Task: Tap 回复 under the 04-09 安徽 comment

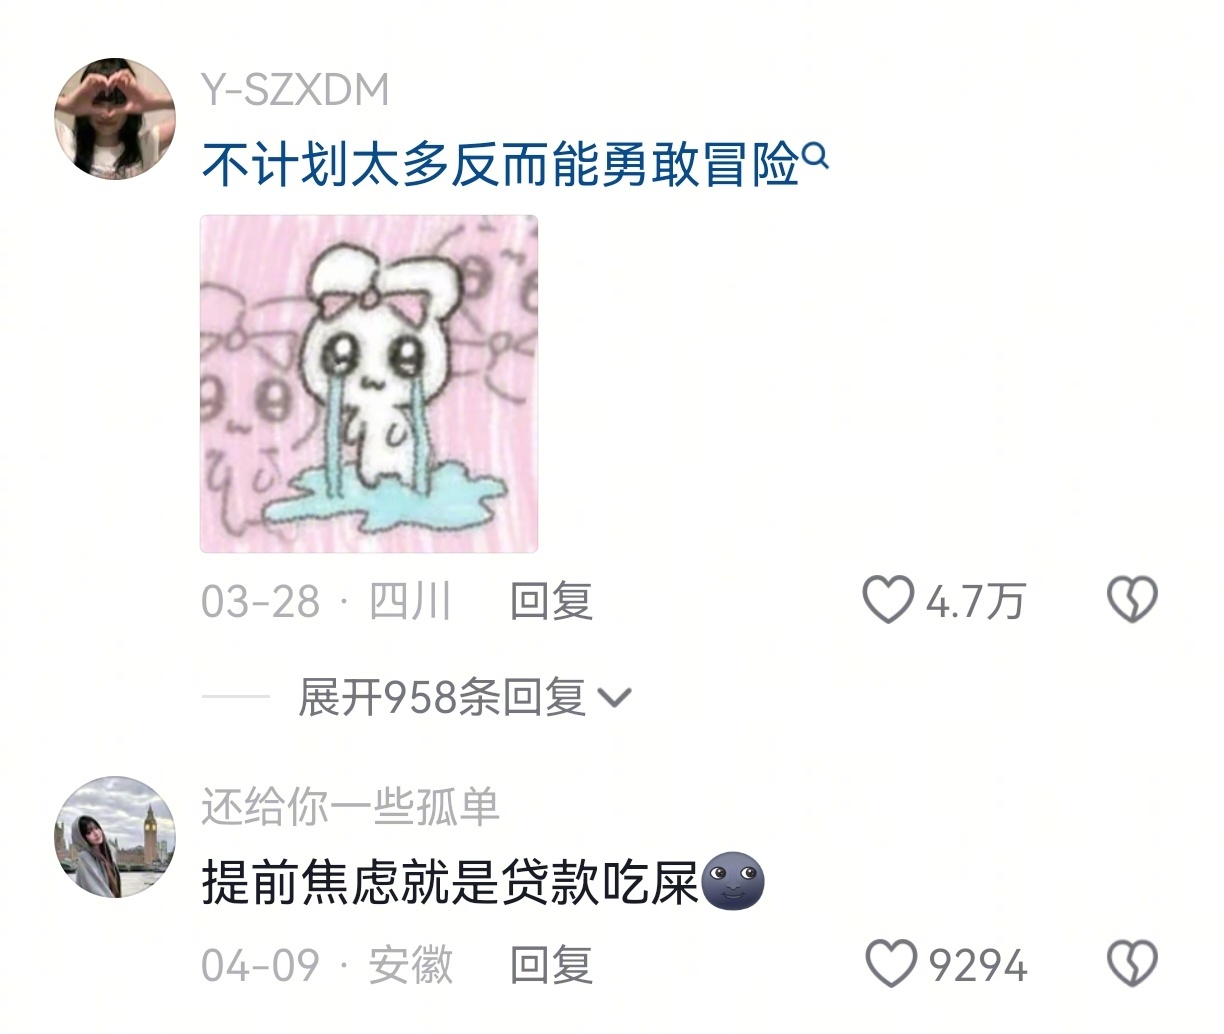Action: pyautogui.click(x=551, y=964)
